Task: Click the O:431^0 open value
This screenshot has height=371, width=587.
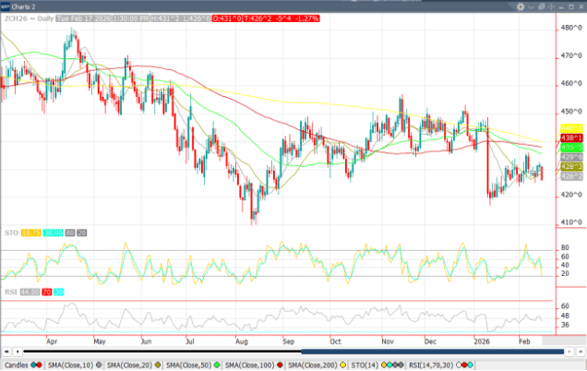Action: pos(227,18)
